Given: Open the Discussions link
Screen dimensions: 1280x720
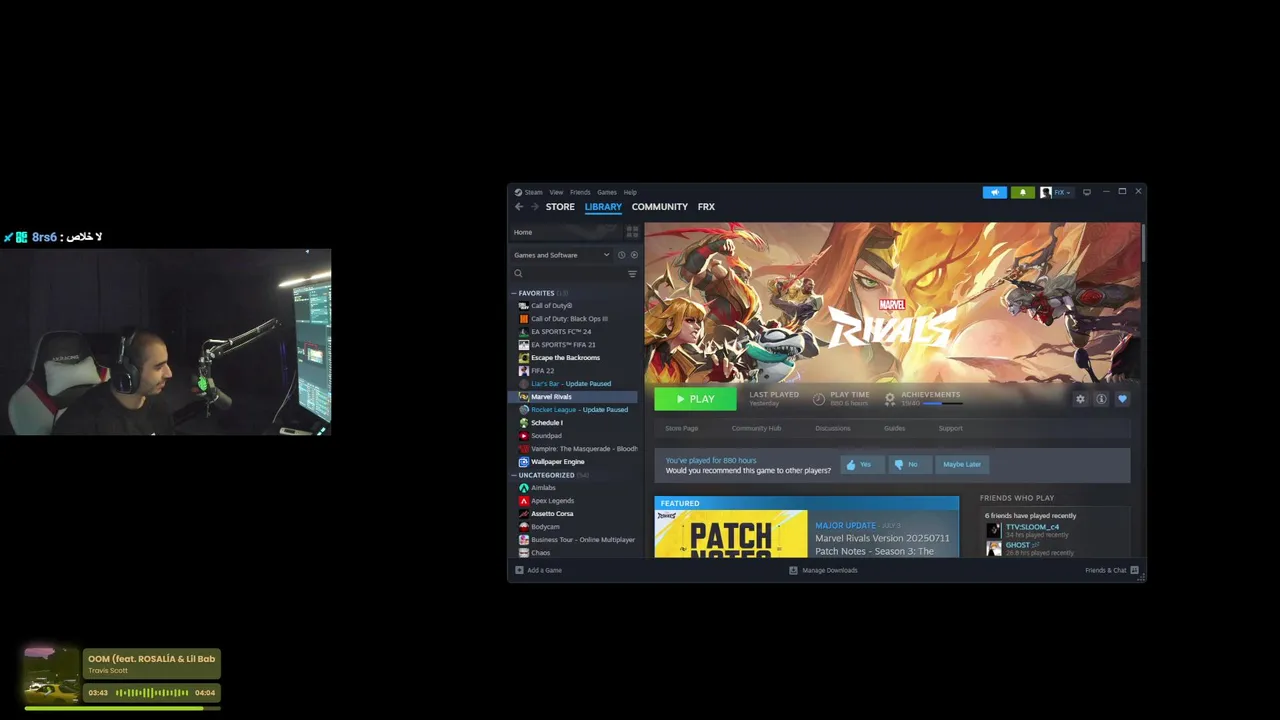Looking at the screenshot, I should (833, 428).
